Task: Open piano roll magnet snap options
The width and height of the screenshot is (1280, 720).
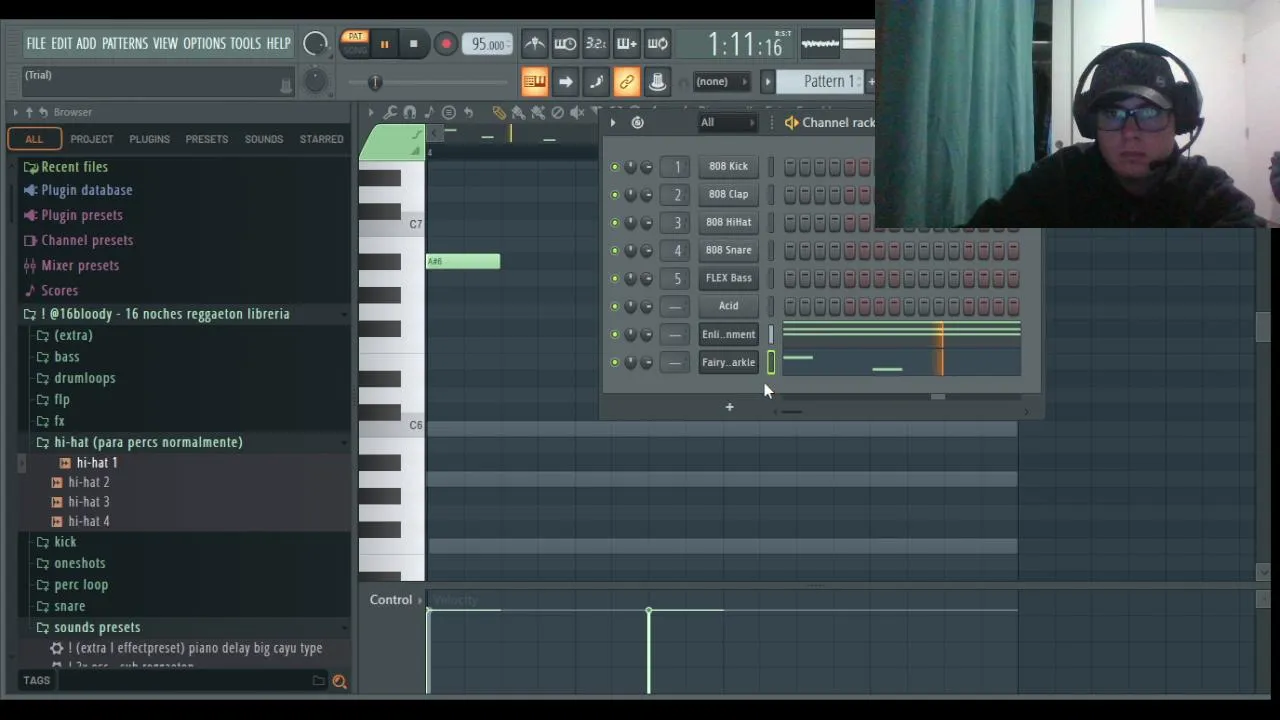Action: [x=409, y=113]
